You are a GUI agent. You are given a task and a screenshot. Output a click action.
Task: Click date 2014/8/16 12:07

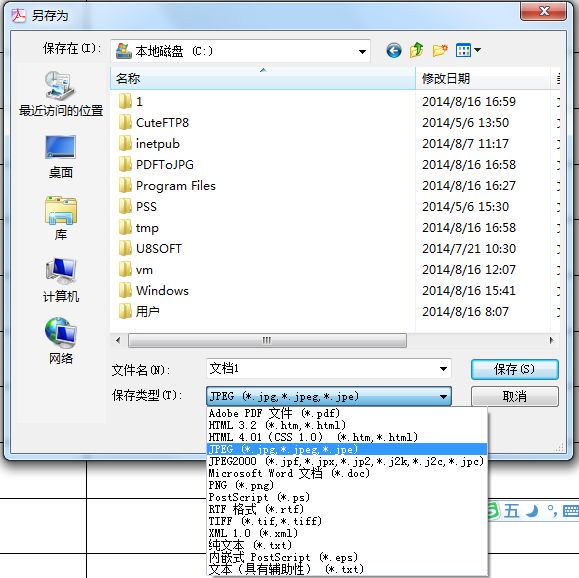(x=469, y=270)
